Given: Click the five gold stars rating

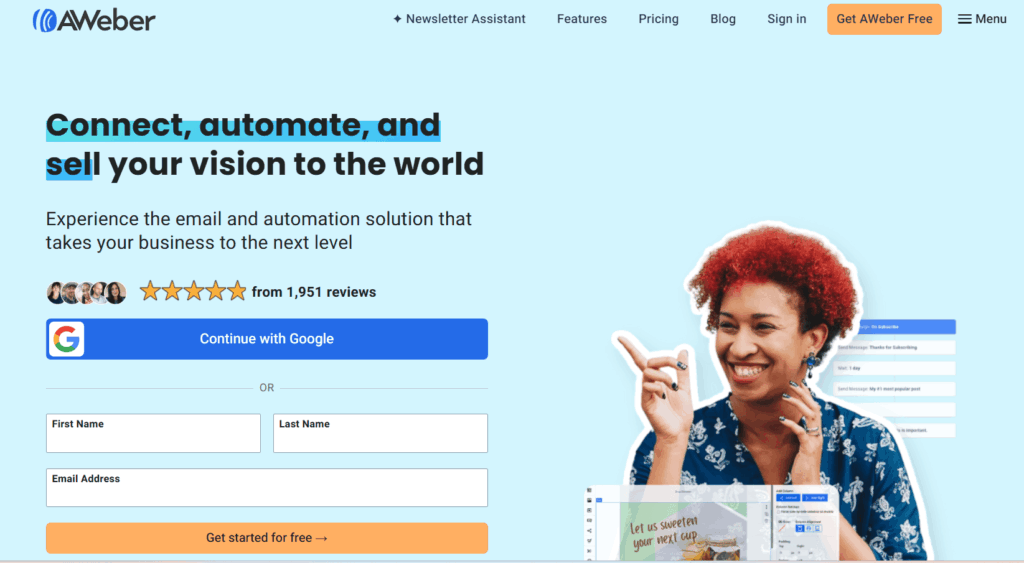Looking at the screenshot, I should pos(193,291).
